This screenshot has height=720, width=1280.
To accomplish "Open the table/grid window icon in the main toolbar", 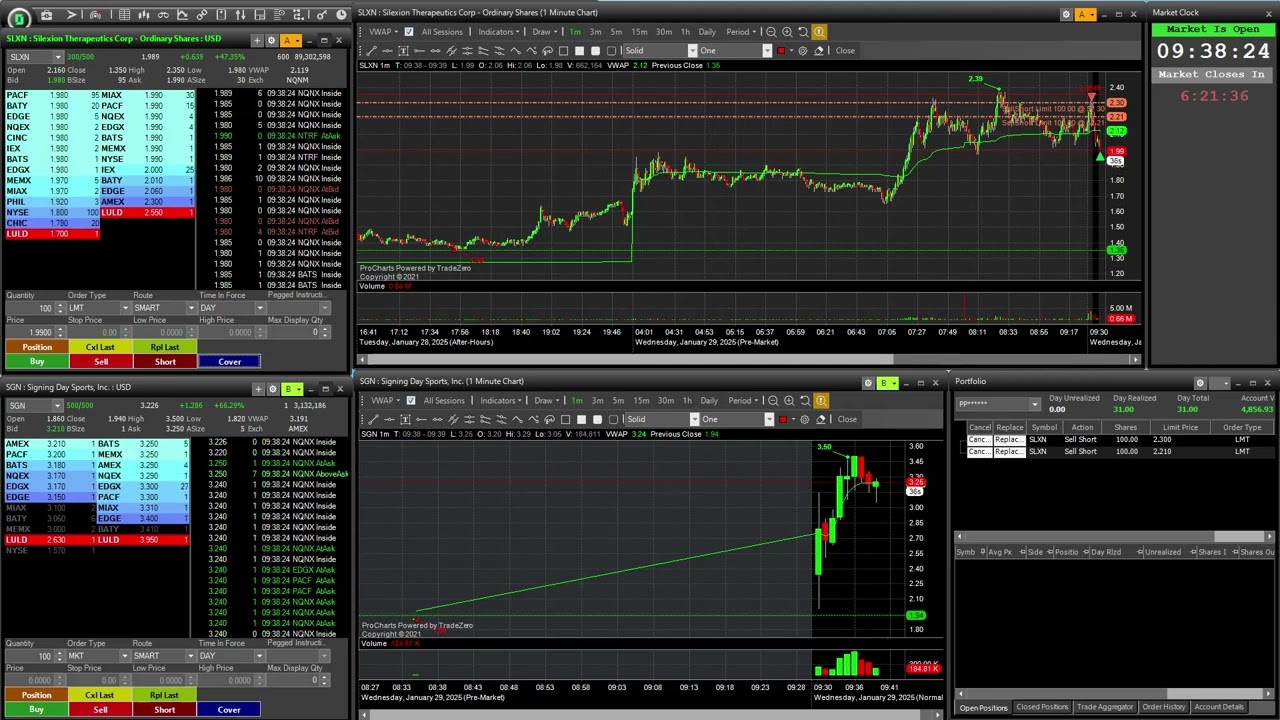I will 124,15.
